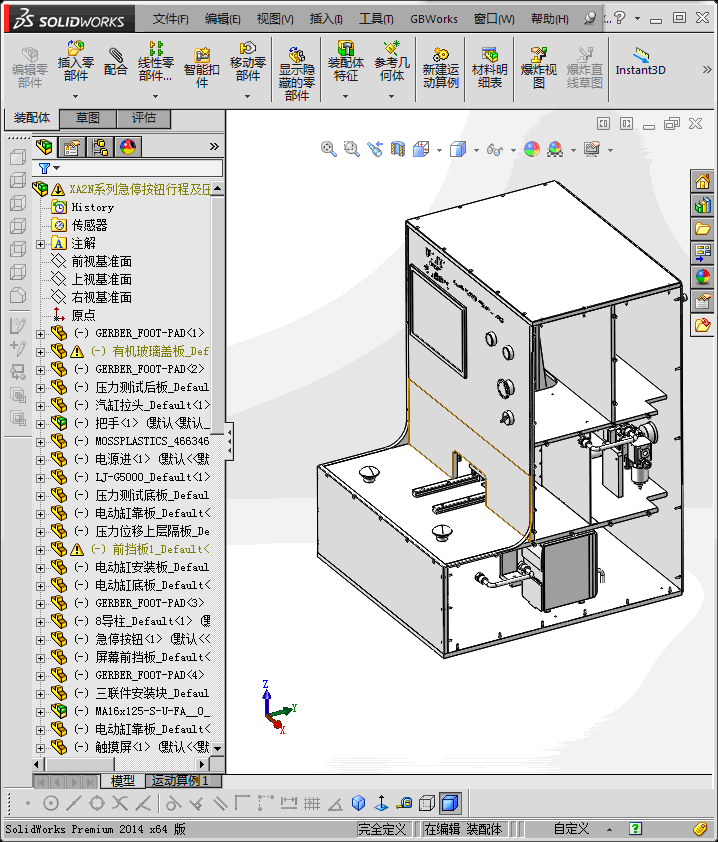Switch to the Sketch (草图) tab

click(x=88, y=118)
